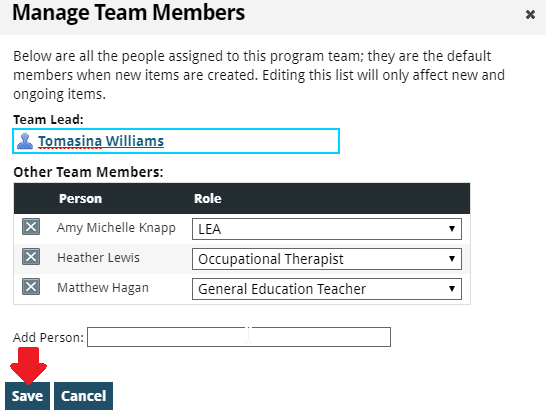
Task: Open the LEA role dropdown
Action: (327, 229)
